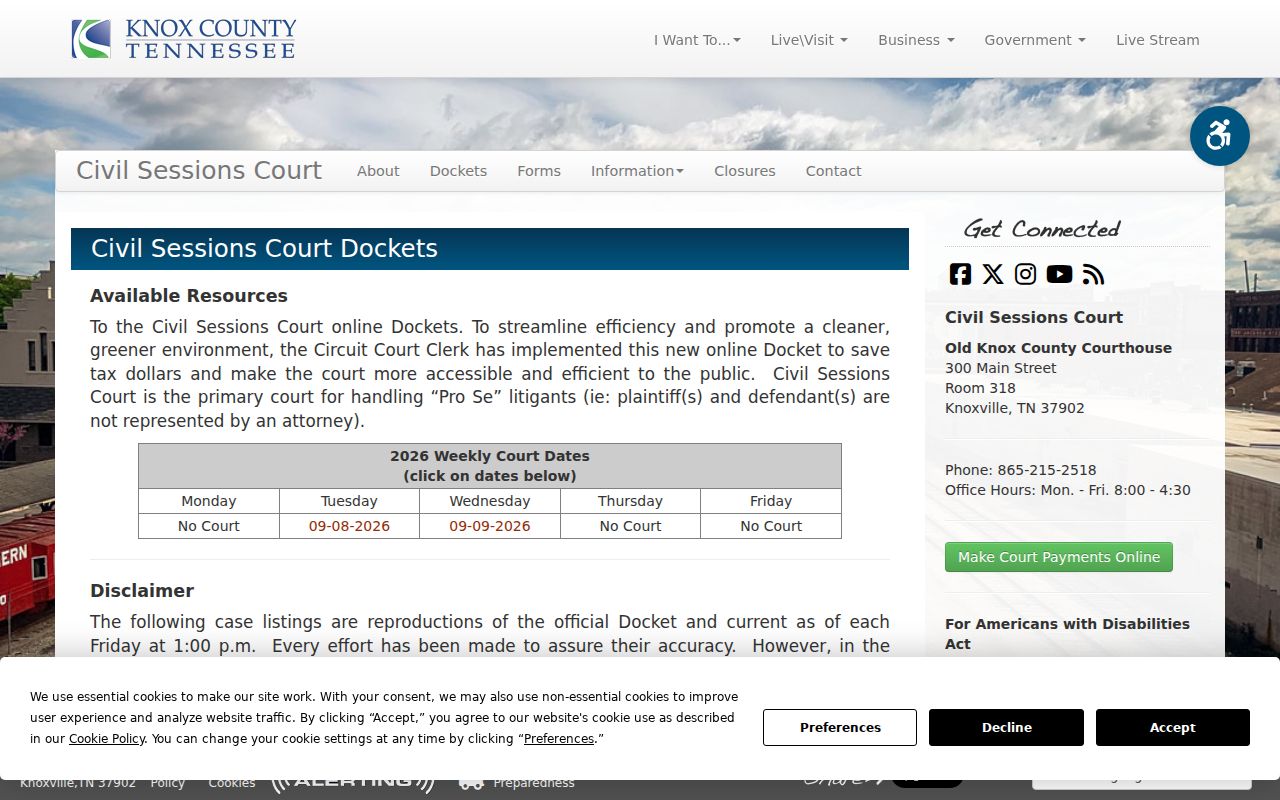Open the Facebook social icon
This screenshot has height=800, width=1280.
[960, 274]
